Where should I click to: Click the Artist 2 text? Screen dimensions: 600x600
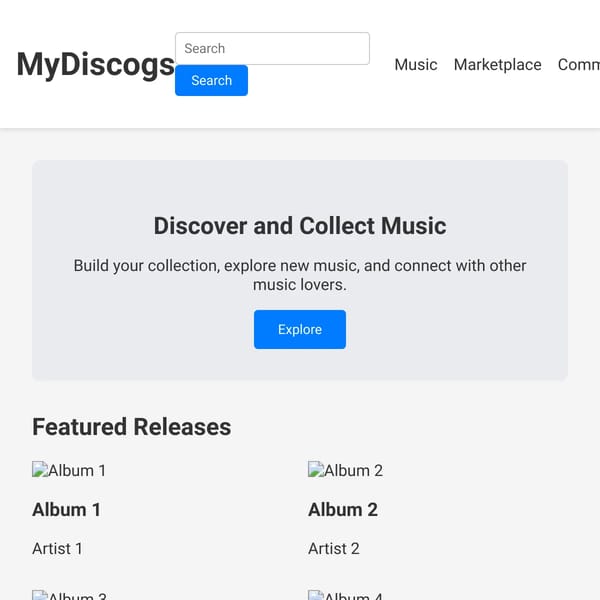point(334,549)
